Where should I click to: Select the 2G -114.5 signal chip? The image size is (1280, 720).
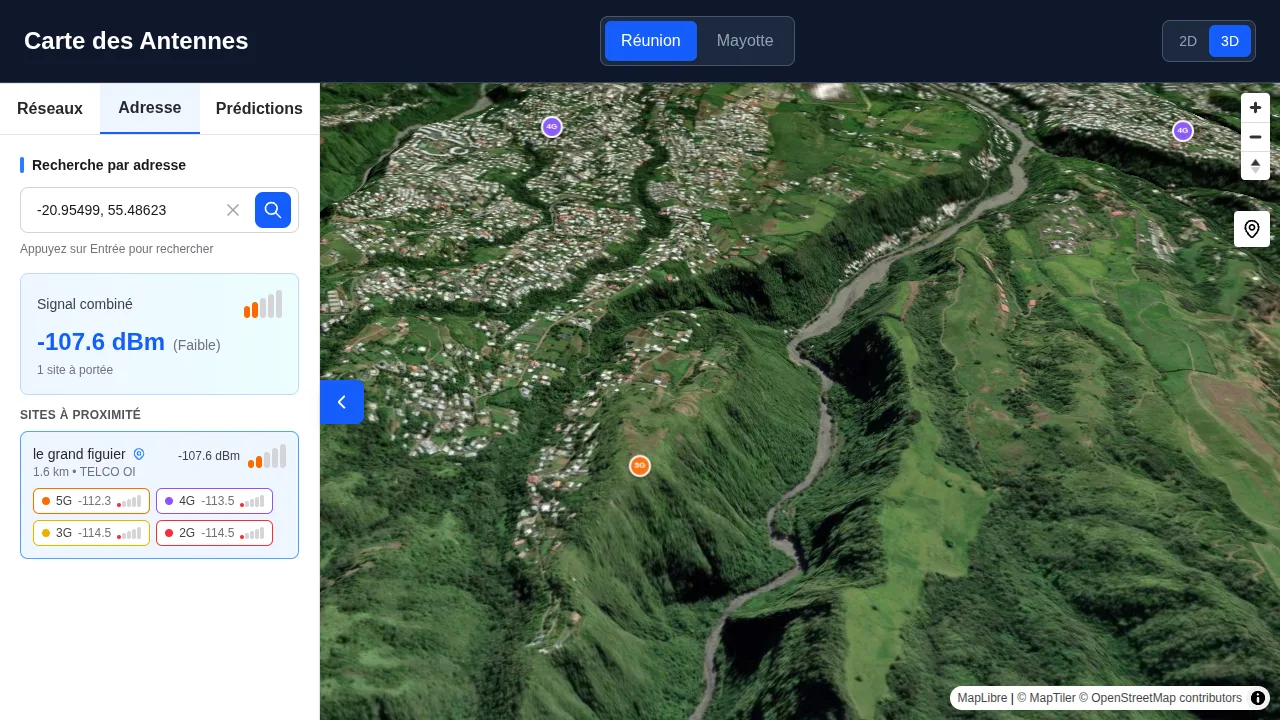[214, 533]
